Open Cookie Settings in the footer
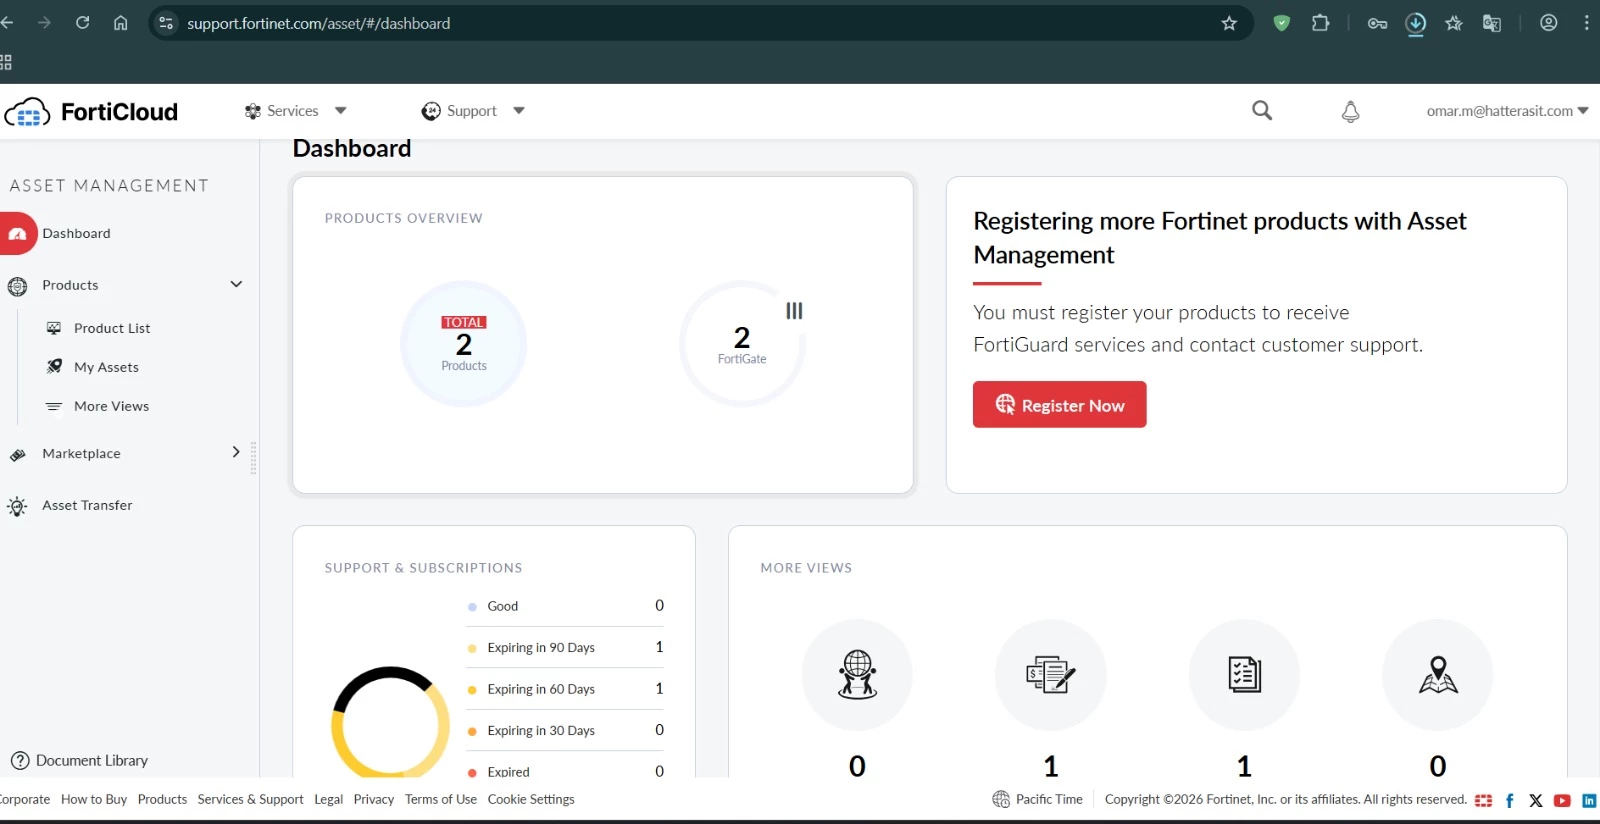The height and width of the screenshot is (824, 1600). (x=531, y=800)
